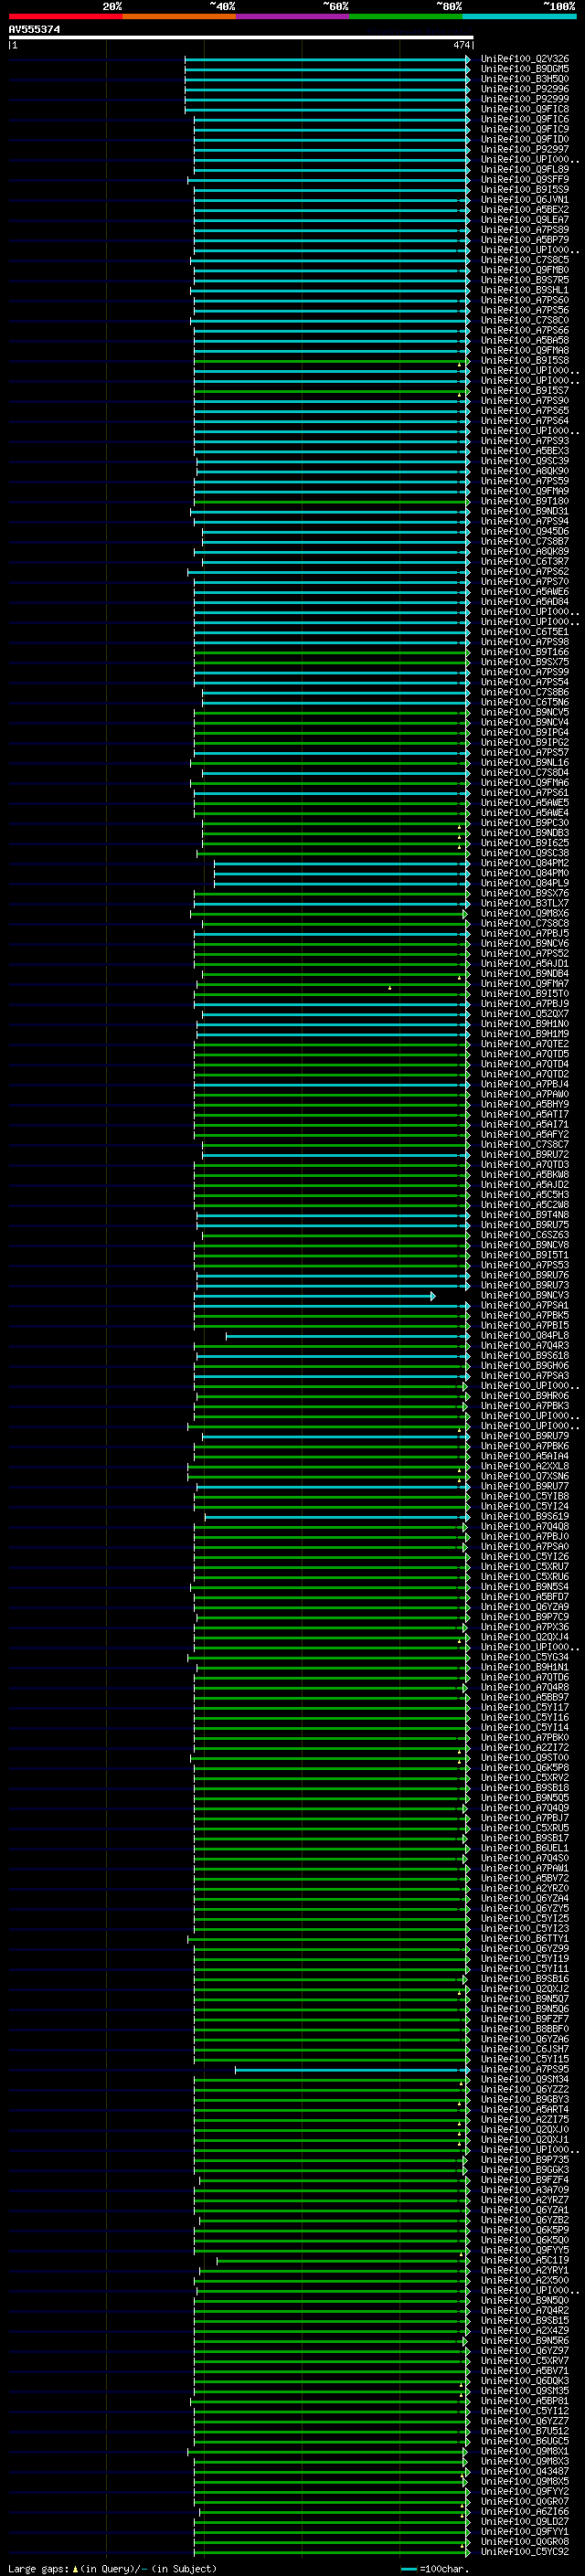This screenshot has width=585, height=2576.
Task: Click the =100char. scale legend text
Action: [x=444, y=2569]
